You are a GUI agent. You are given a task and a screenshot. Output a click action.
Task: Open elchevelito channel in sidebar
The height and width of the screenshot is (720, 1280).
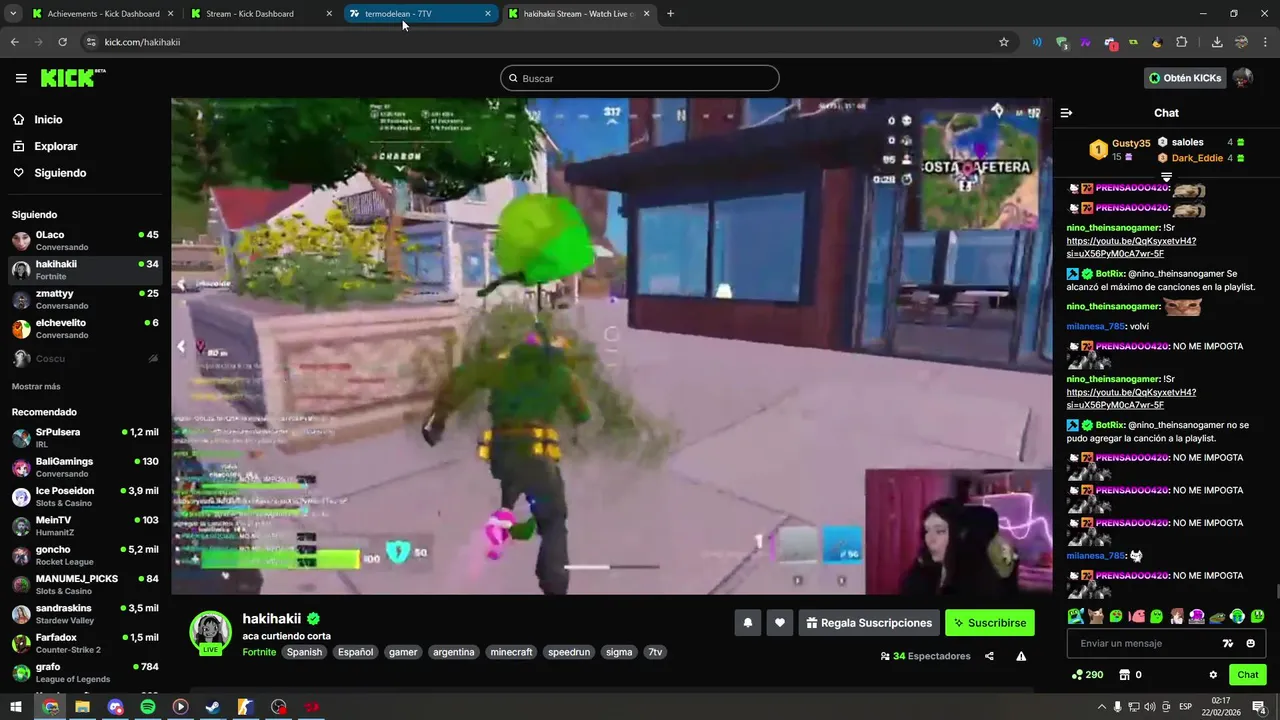click(x=85, y=328)
